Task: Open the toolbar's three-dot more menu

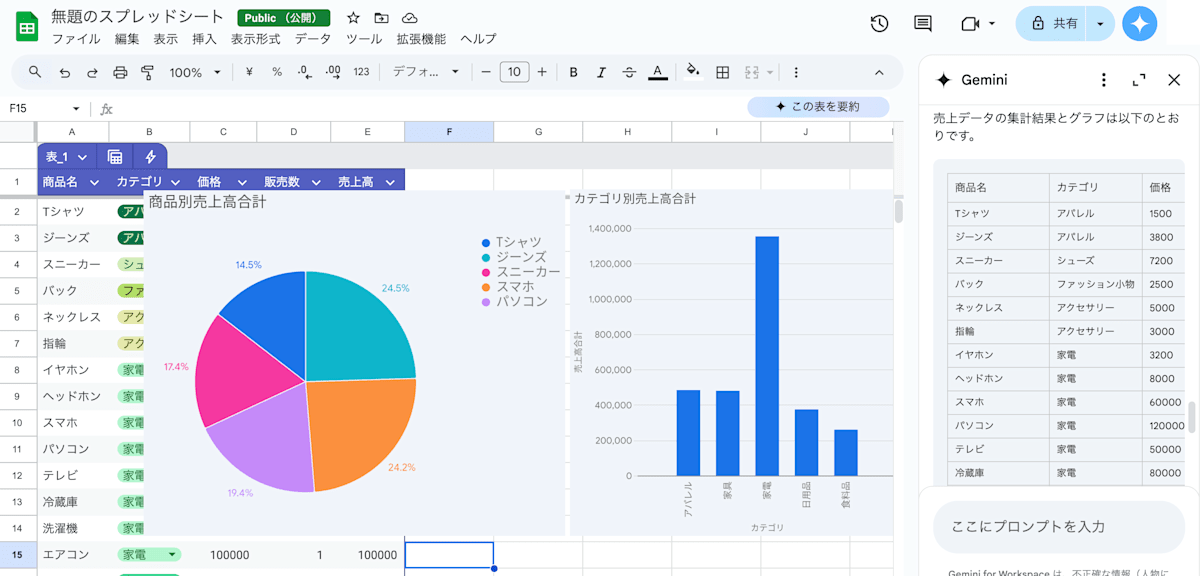Action: [x=796, y=72]
